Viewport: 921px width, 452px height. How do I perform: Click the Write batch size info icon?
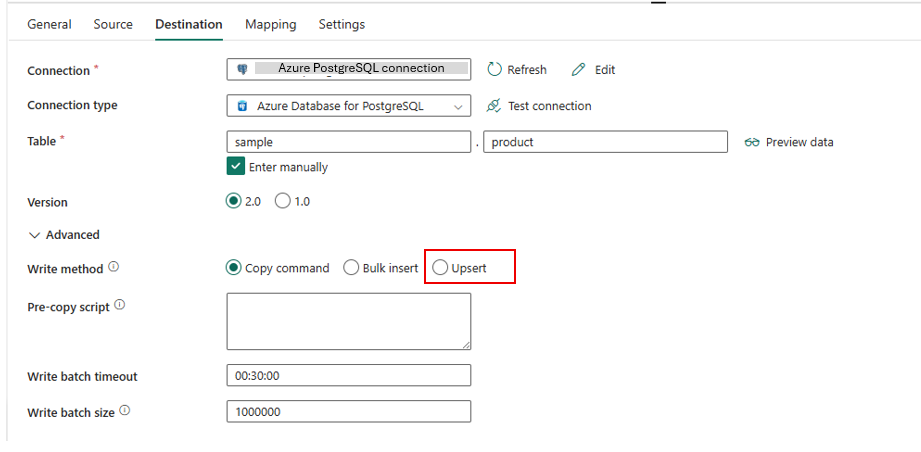pos(124,411)
